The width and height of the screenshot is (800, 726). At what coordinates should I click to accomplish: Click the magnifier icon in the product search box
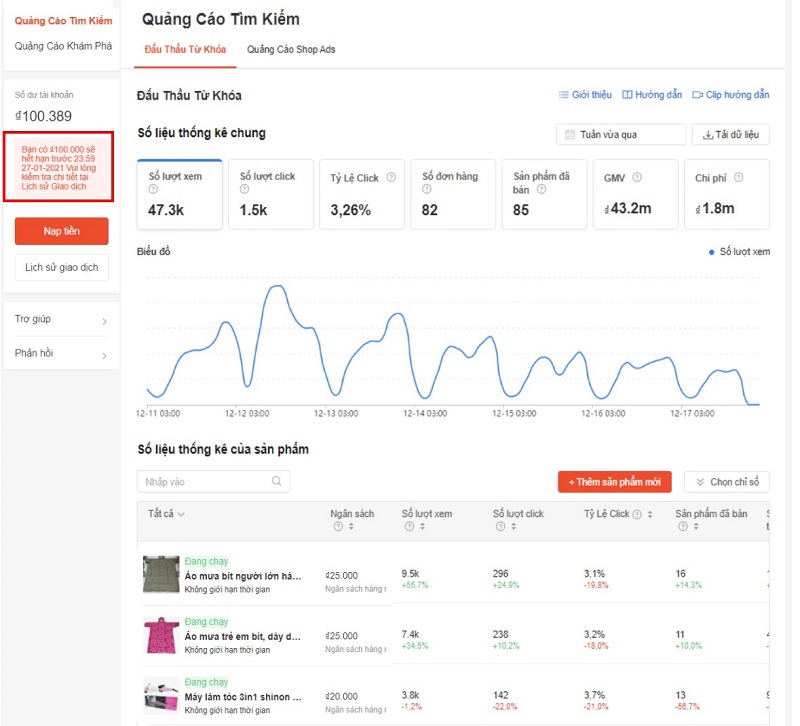[278, 481]
